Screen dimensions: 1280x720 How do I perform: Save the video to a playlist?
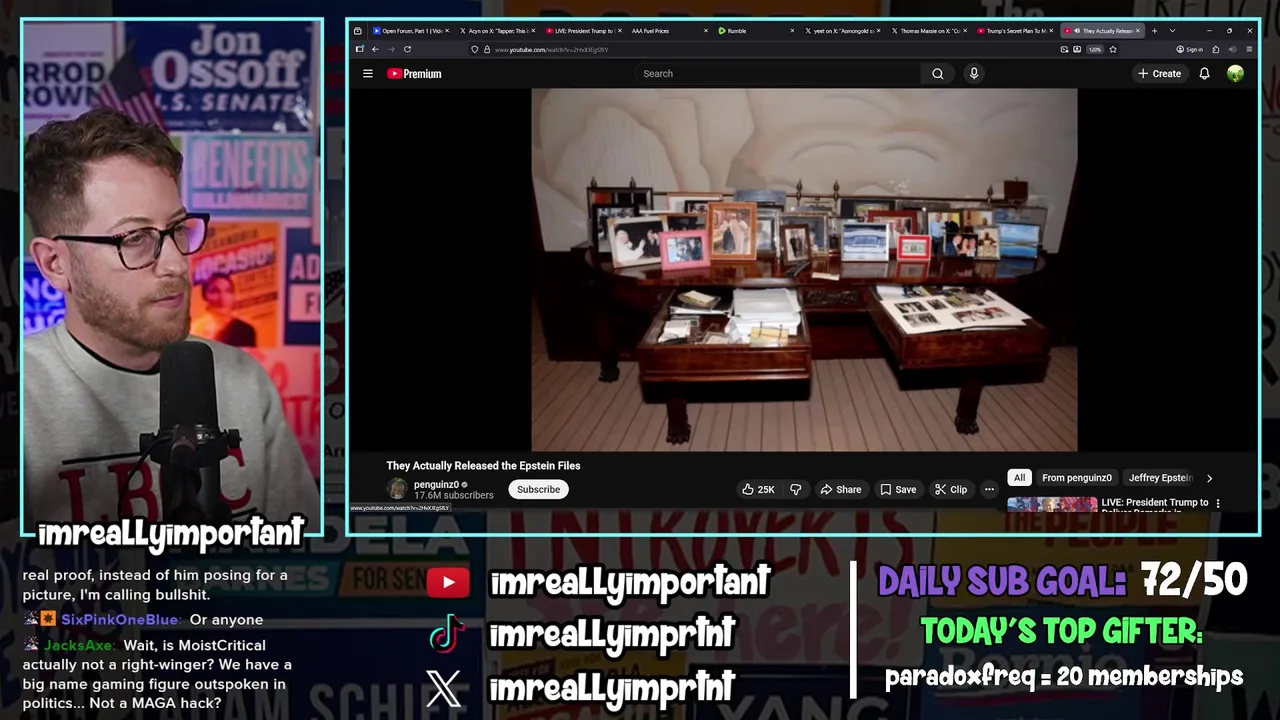(x=898, y=489)
